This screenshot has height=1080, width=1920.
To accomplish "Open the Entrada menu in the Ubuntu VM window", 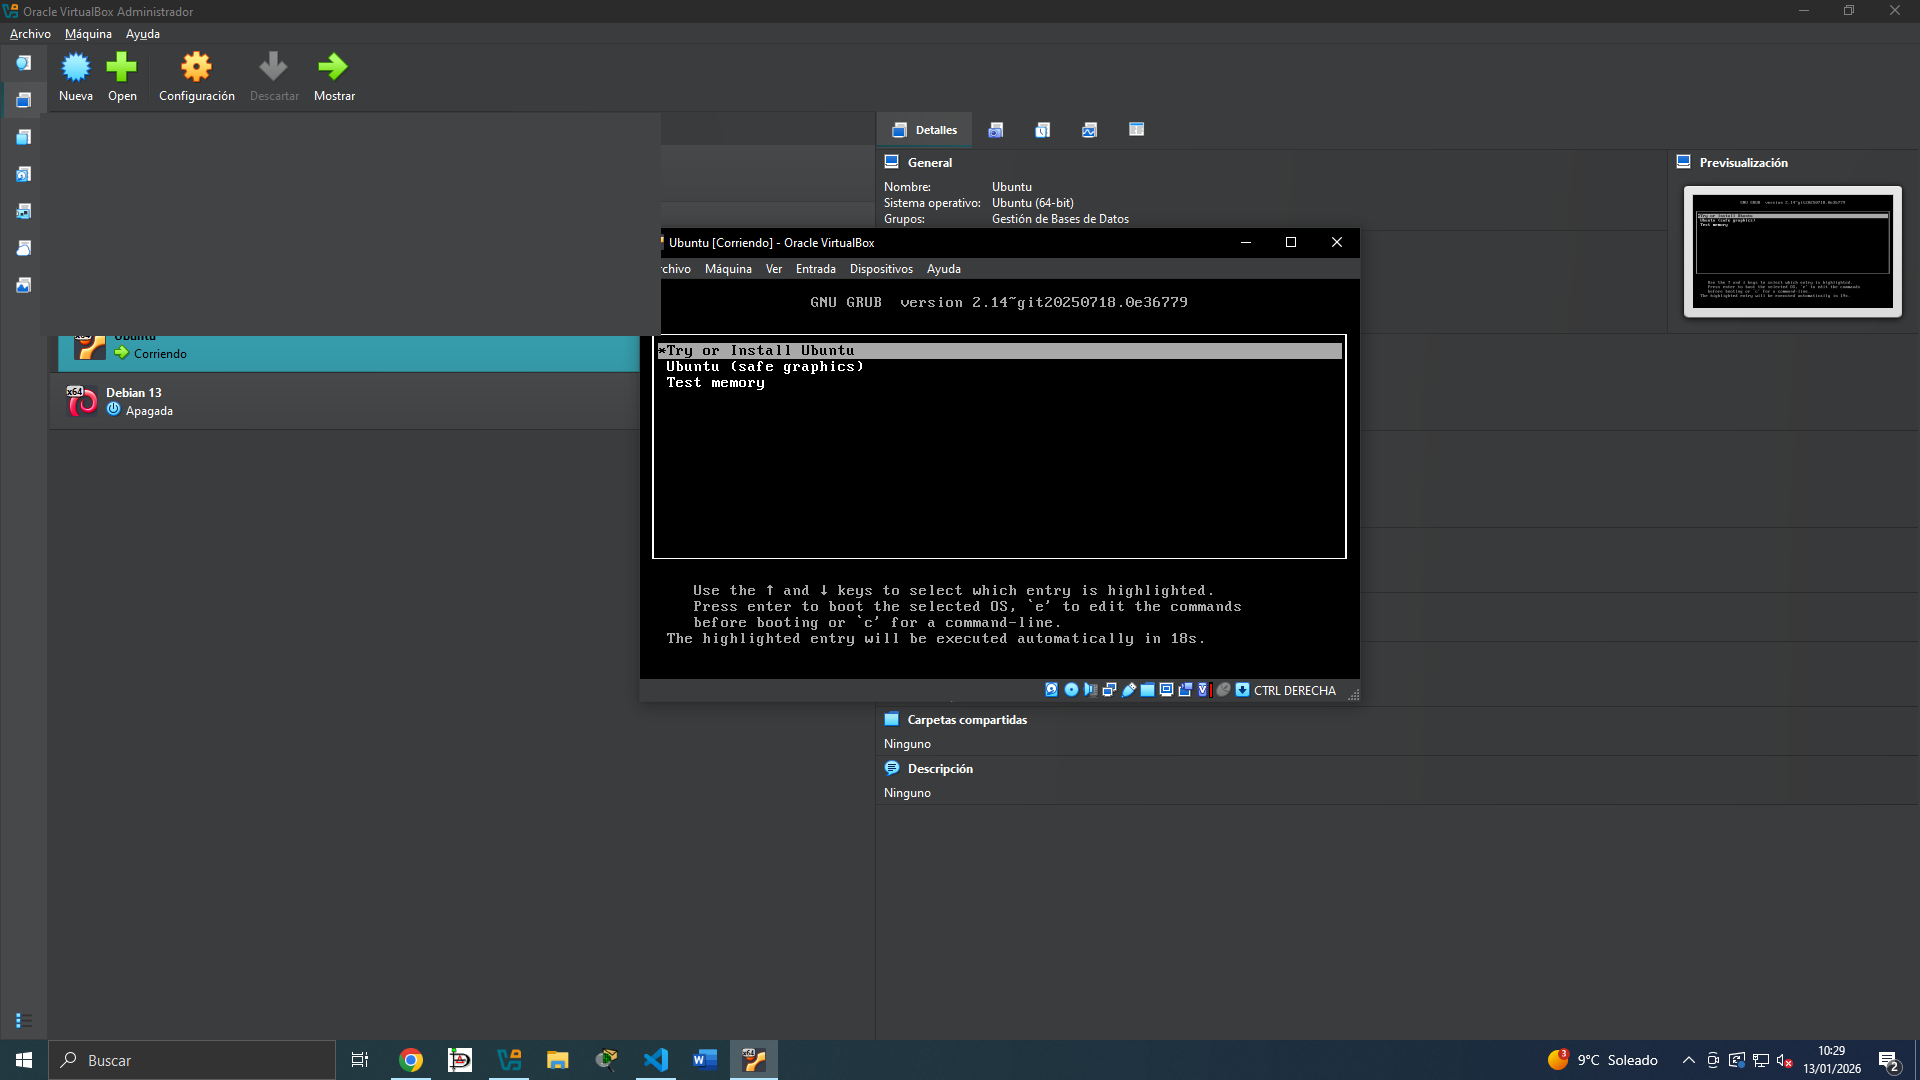I will tap(816, 269).
